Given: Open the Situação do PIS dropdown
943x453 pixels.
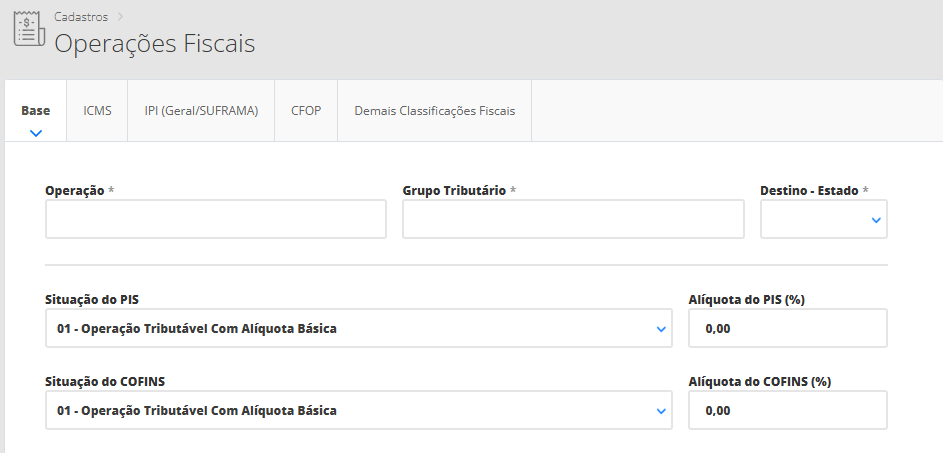Looking at the screenshot, I should (x=359, y=328).
